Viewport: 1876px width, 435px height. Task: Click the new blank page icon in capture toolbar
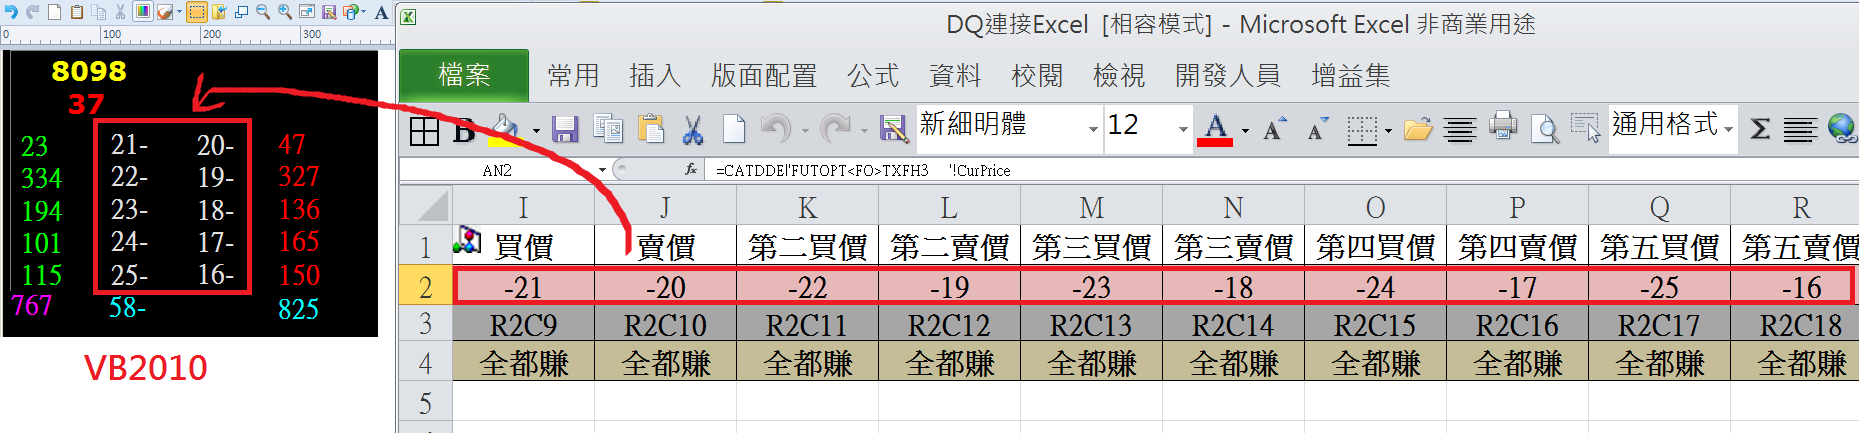54,12
